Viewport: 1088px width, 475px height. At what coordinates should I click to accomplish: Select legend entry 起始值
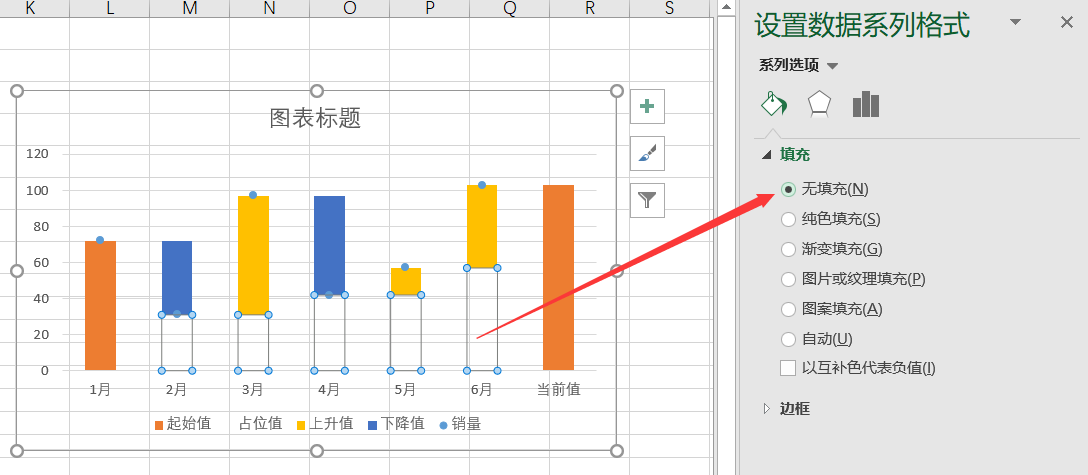coord(183,424)
